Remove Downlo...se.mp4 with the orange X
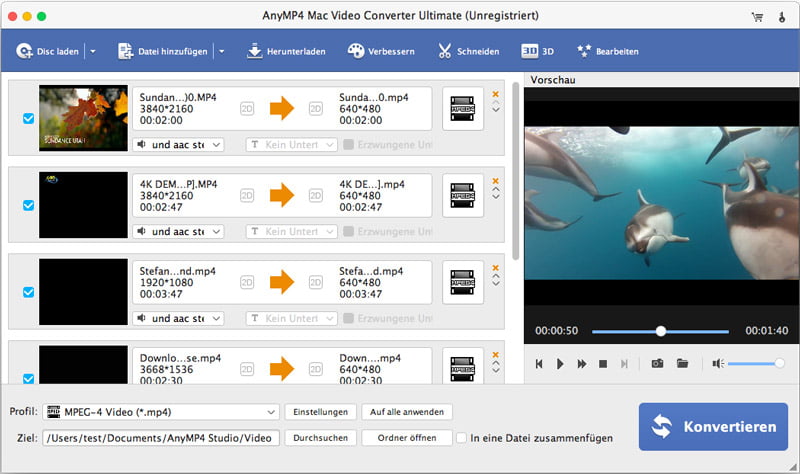The image size is (800, 474). point(495,354)
